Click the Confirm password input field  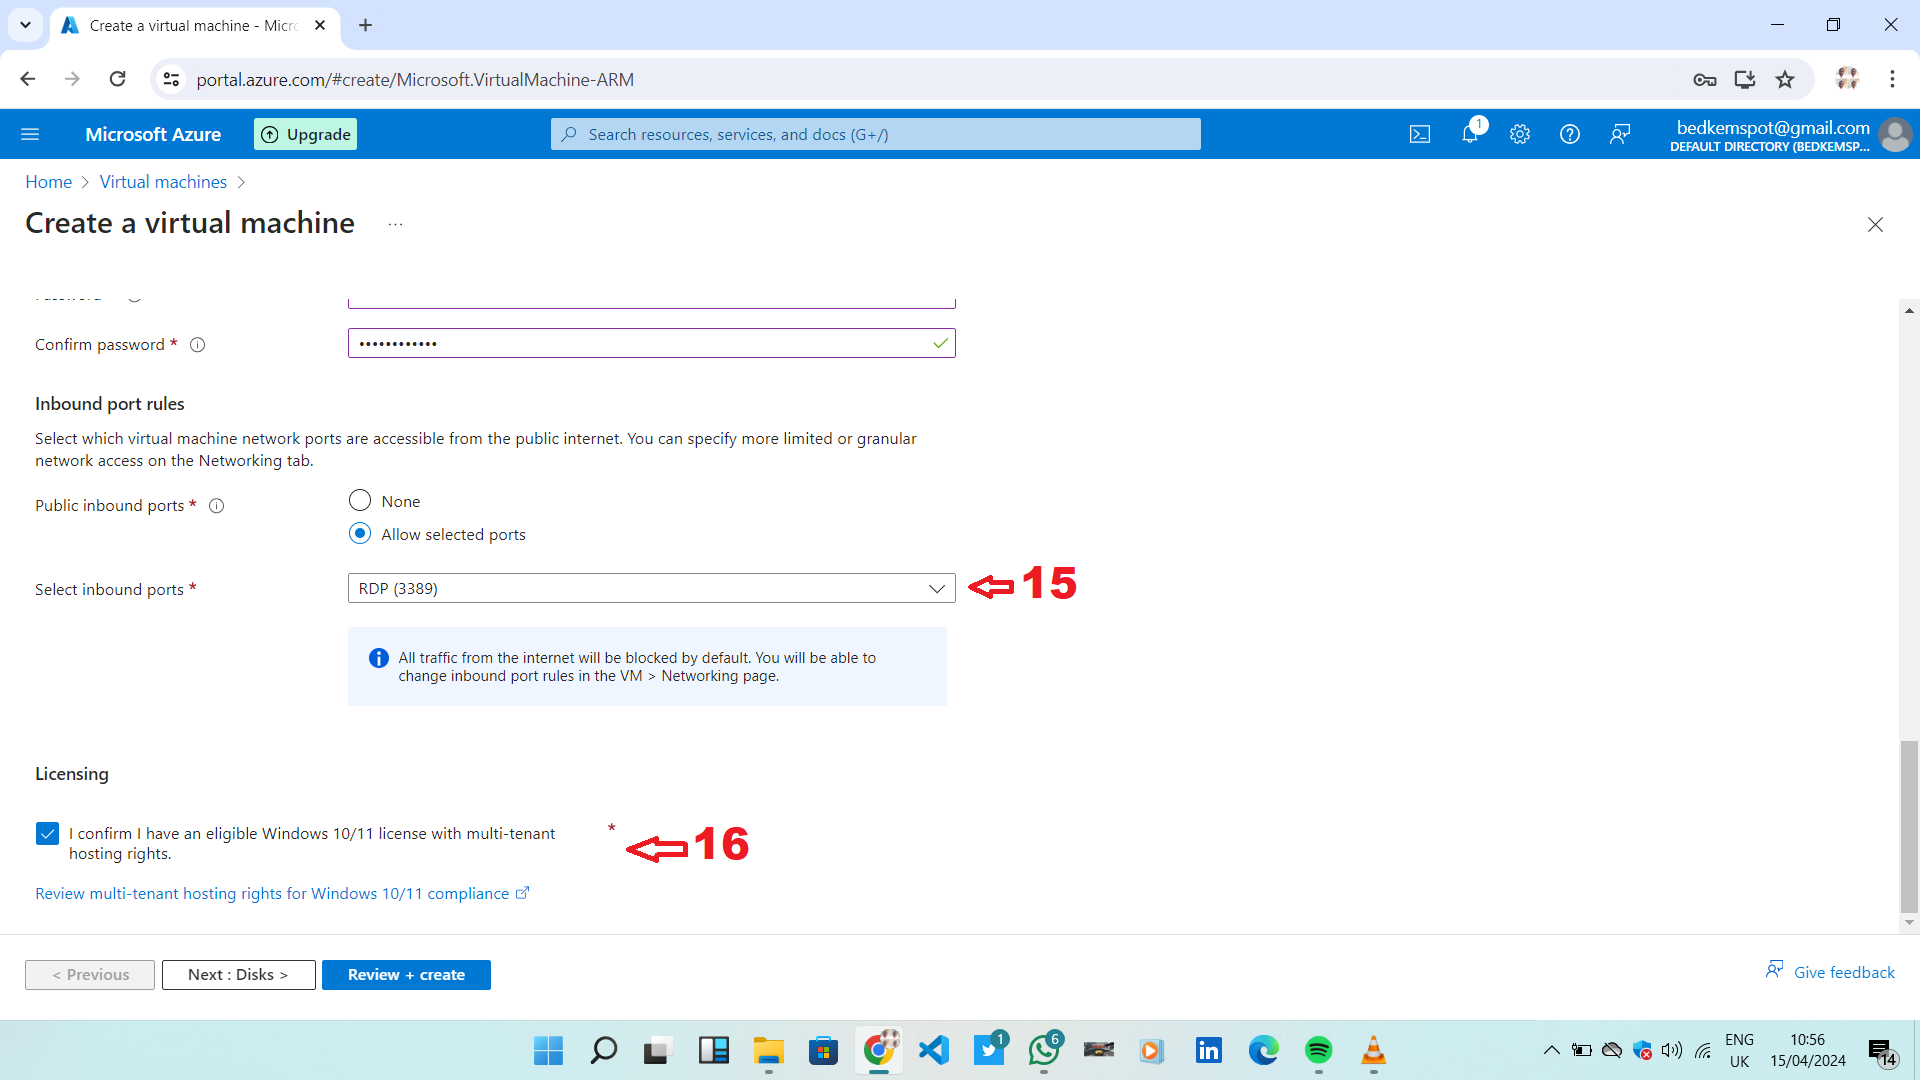coord(640,343)
